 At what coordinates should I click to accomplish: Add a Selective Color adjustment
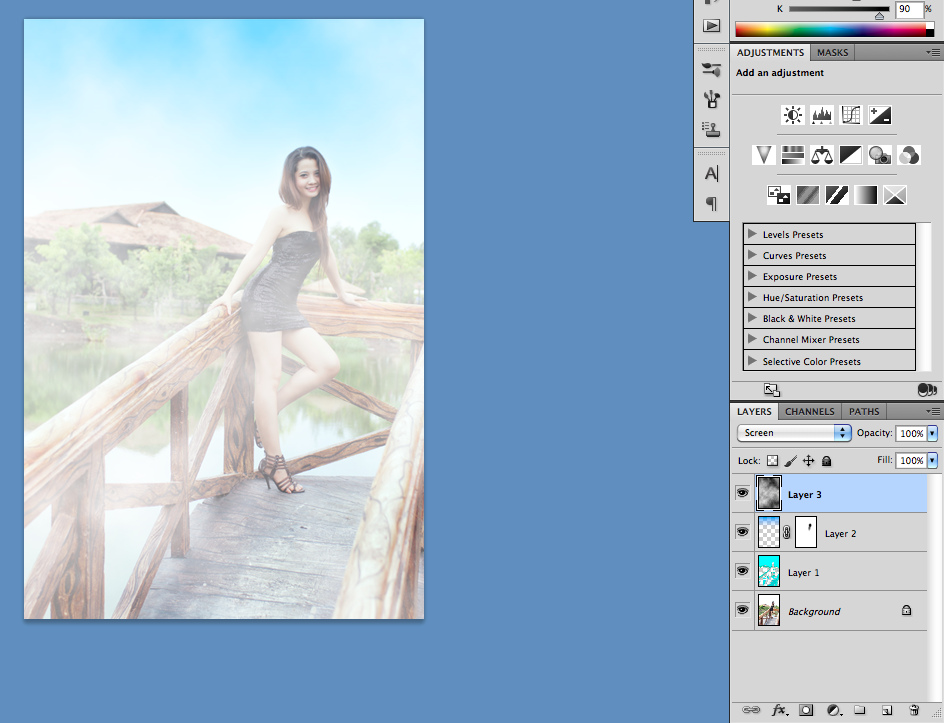coord(895,195)
